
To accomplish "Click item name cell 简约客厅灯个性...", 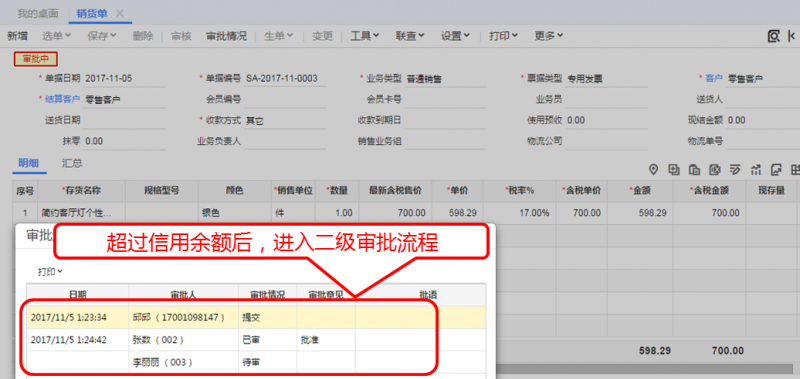I will (x=81, y=213).
